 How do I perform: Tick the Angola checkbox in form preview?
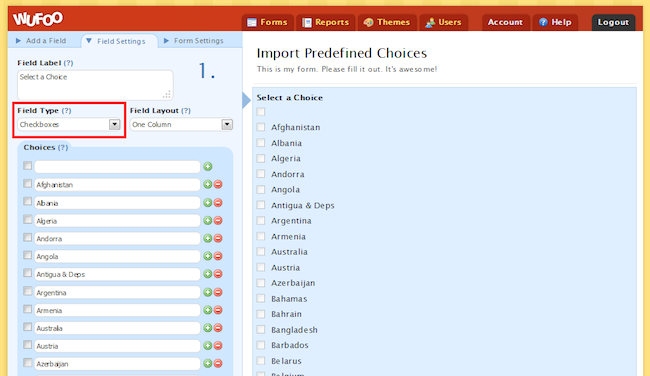pos(261,189)
